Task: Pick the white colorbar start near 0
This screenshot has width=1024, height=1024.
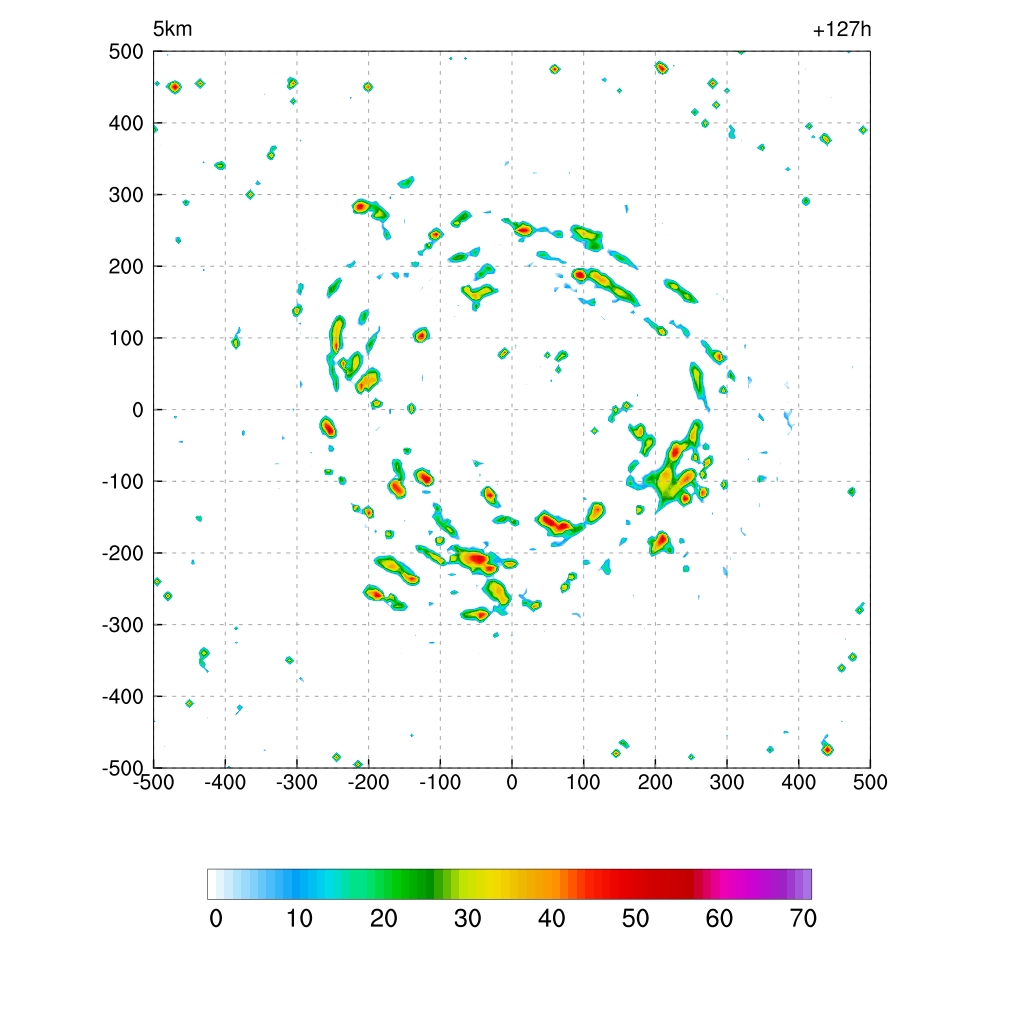Action: tap(213, 884)
